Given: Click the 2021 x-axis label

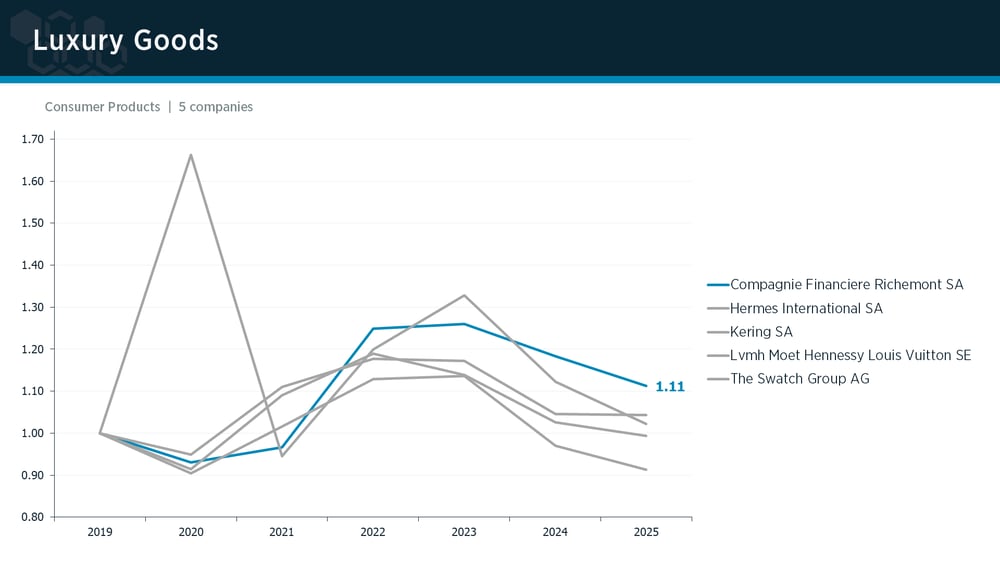Looking at the screenshot, I should click(281, 532).
